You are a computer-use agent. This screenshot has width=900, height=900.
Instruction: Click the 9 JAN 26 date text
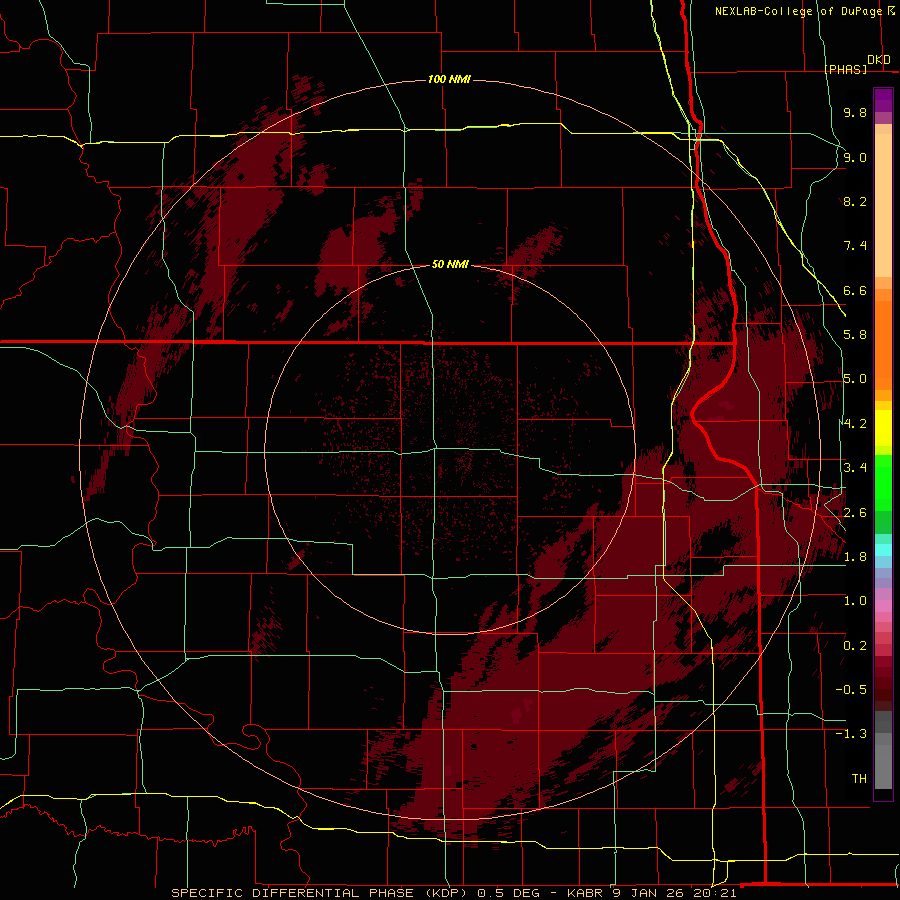pyautogui.click(x=649, y=893)
